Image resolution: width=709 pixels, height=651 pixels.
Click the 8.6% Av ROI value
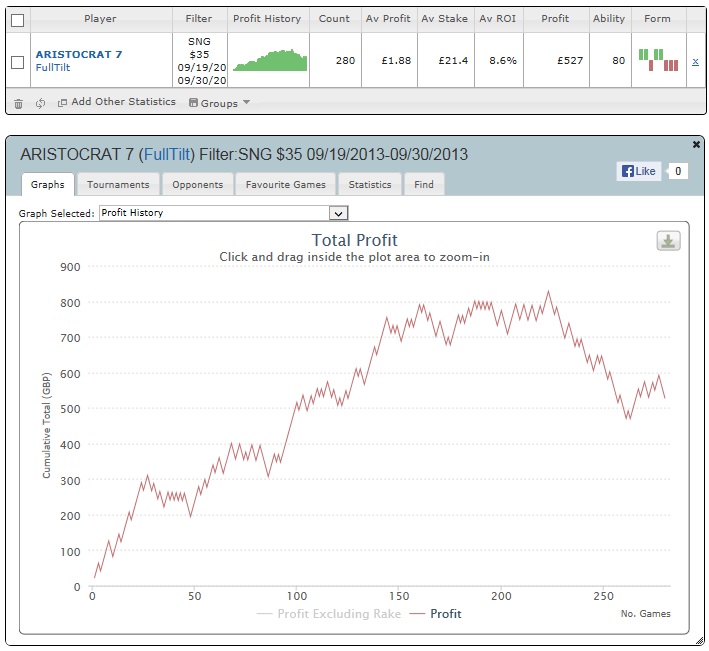click(x=503, y=61)
